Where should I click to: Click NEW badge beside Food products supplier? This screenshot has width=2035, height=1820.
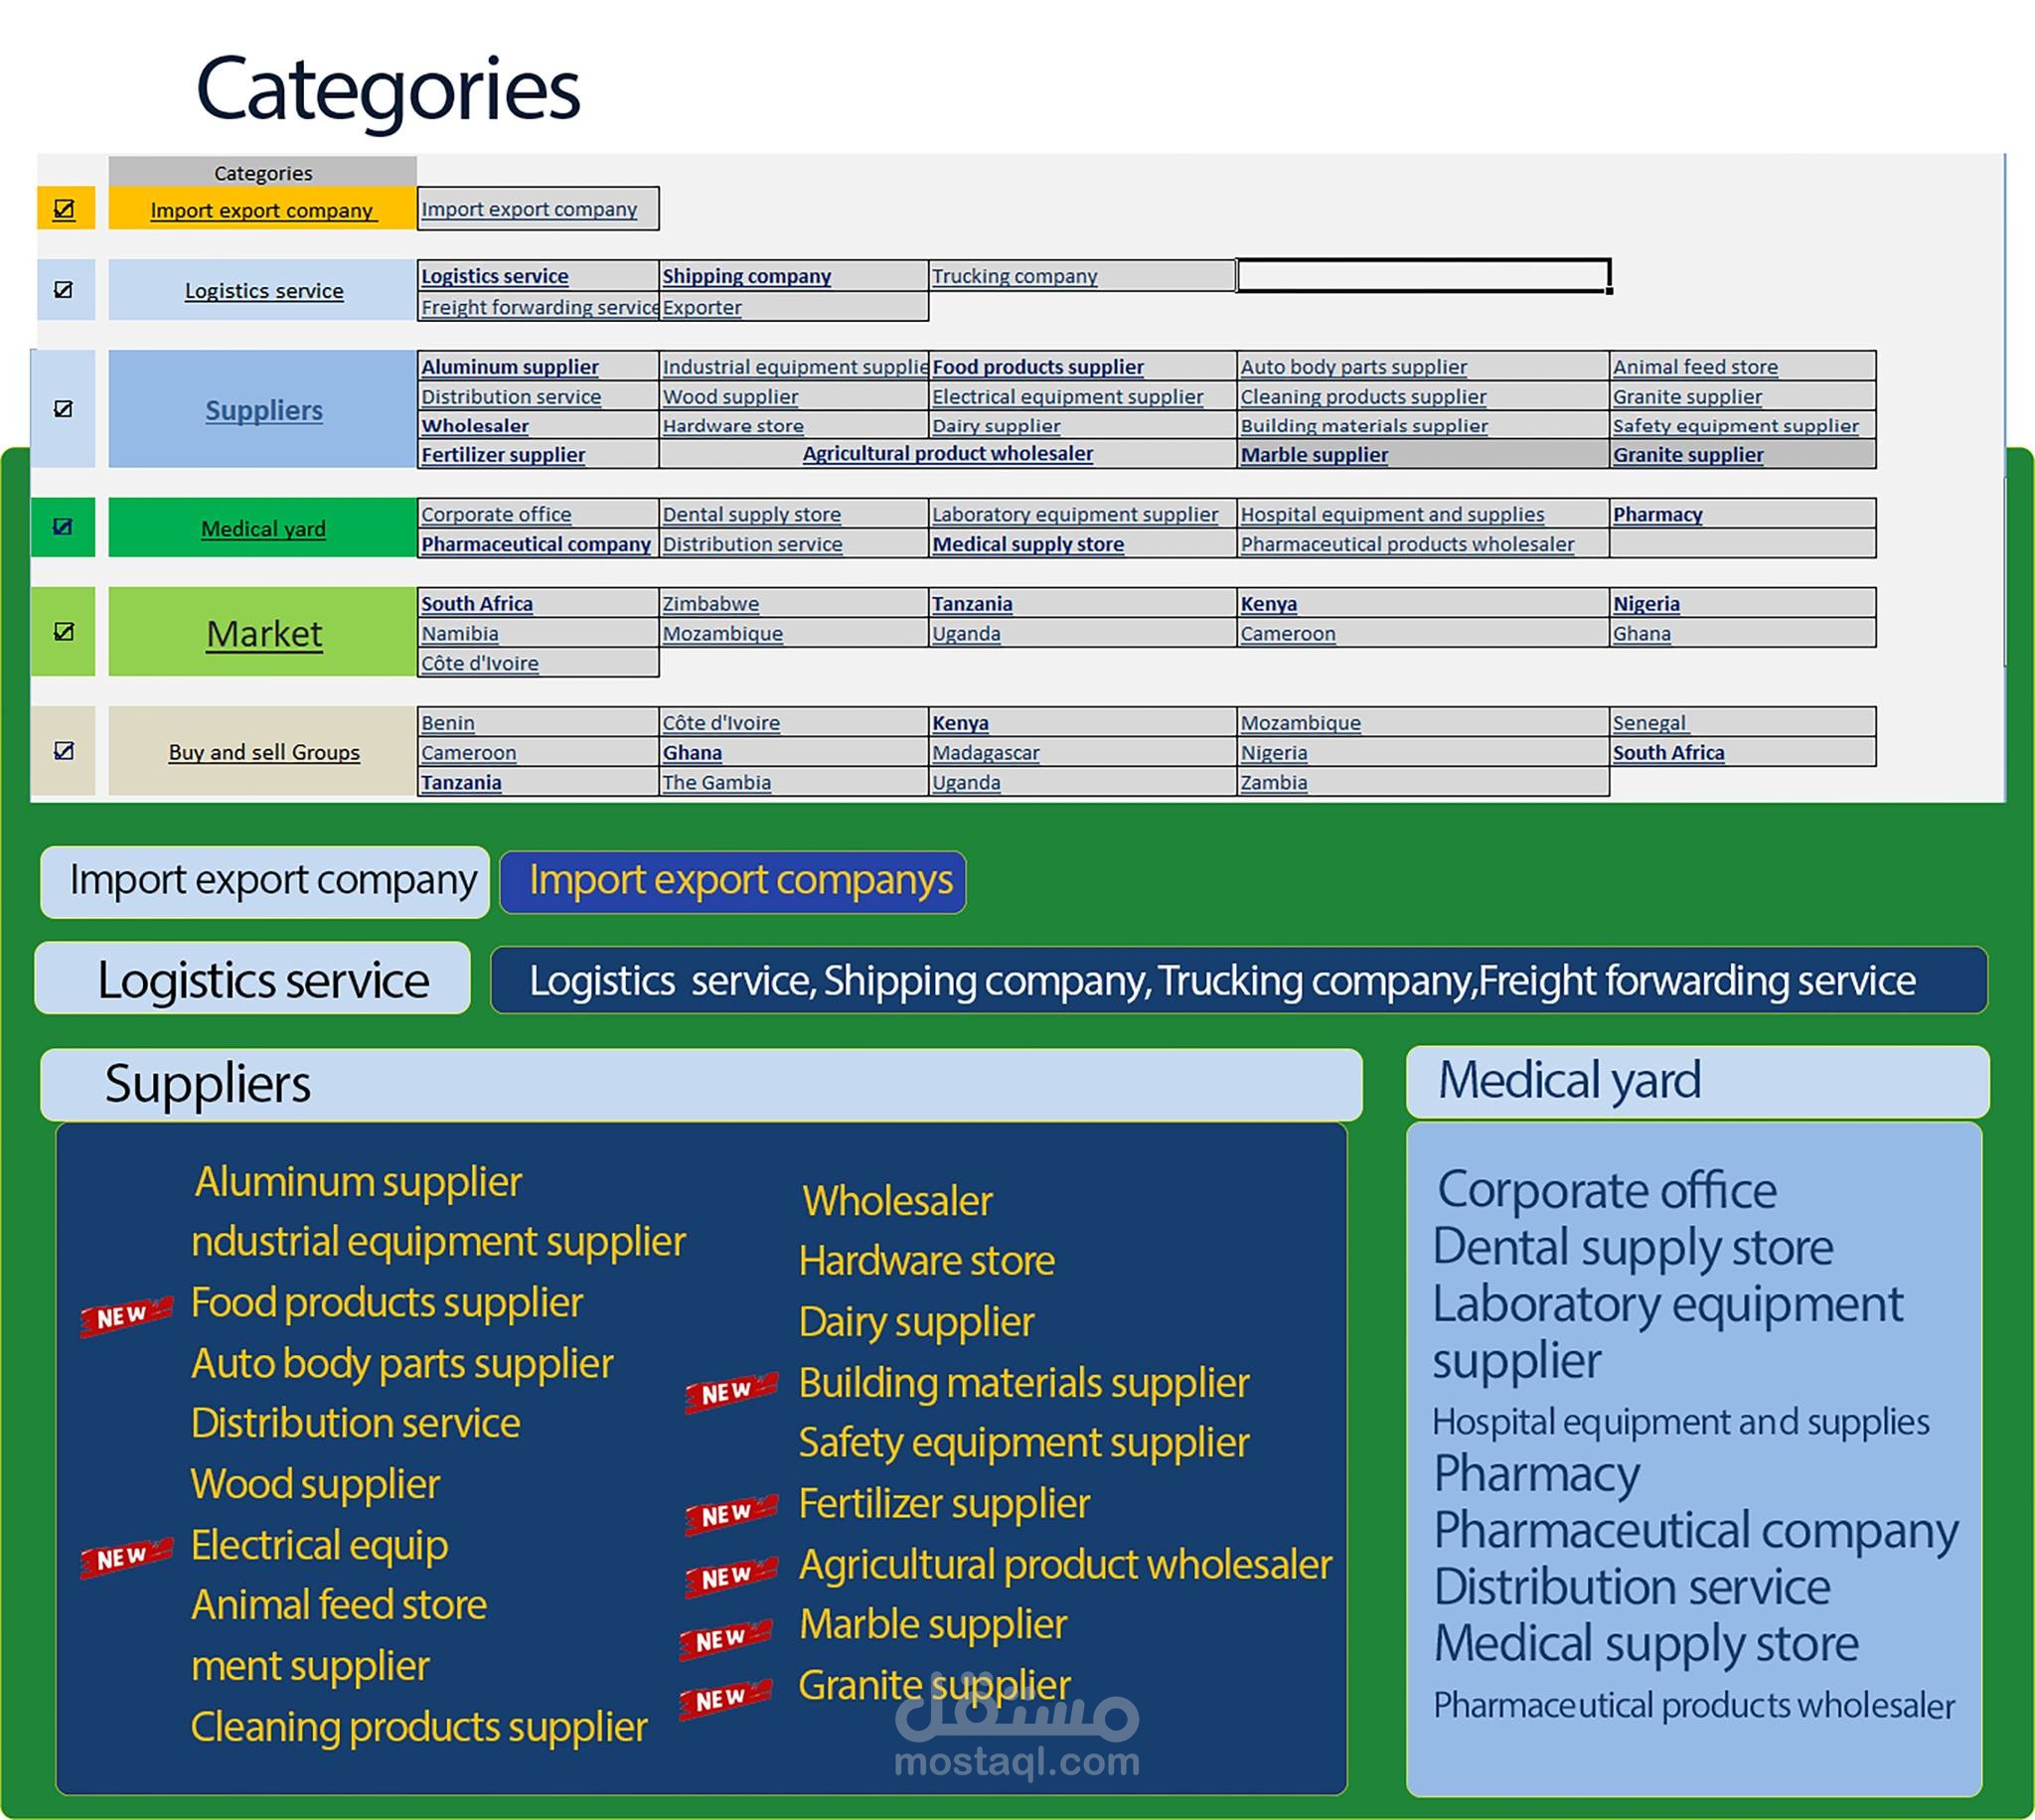click(x=126, y=1316)
